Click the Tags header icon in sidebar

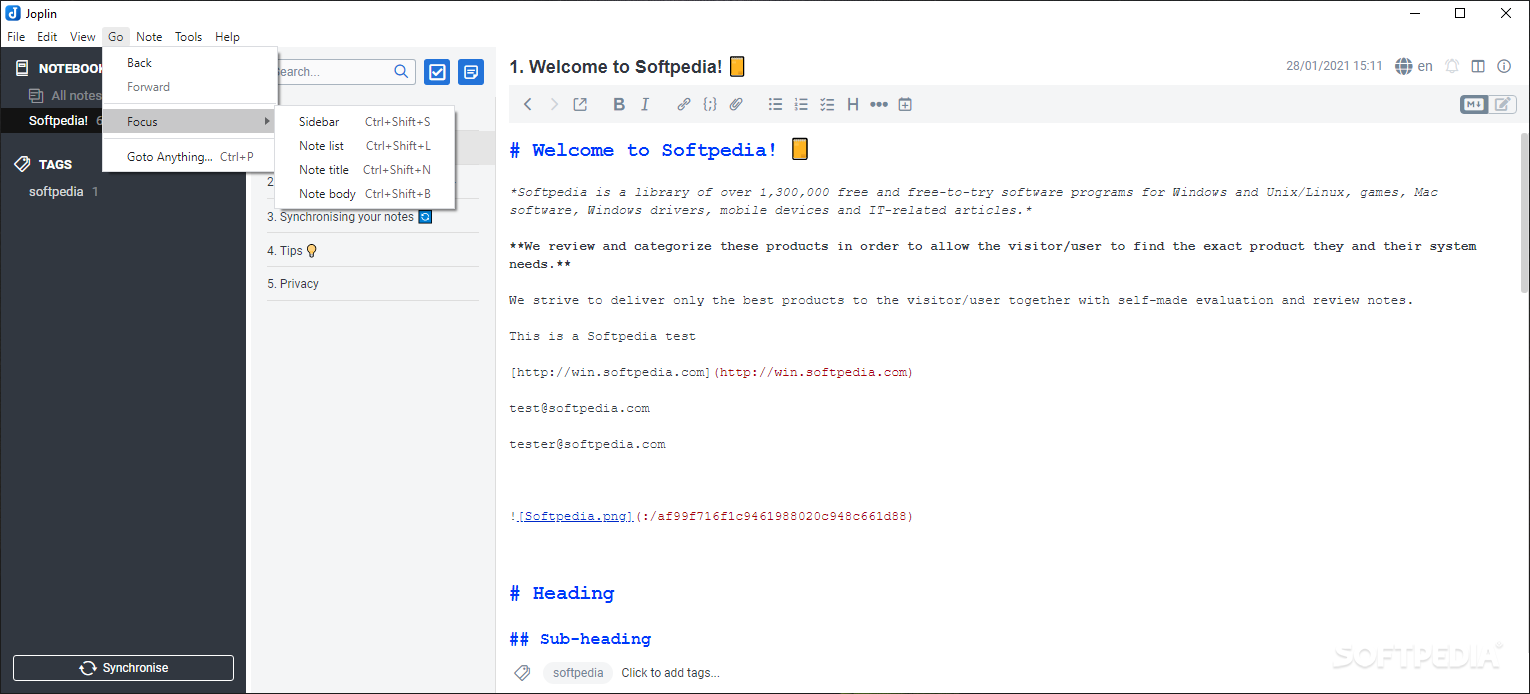[22, 164]
